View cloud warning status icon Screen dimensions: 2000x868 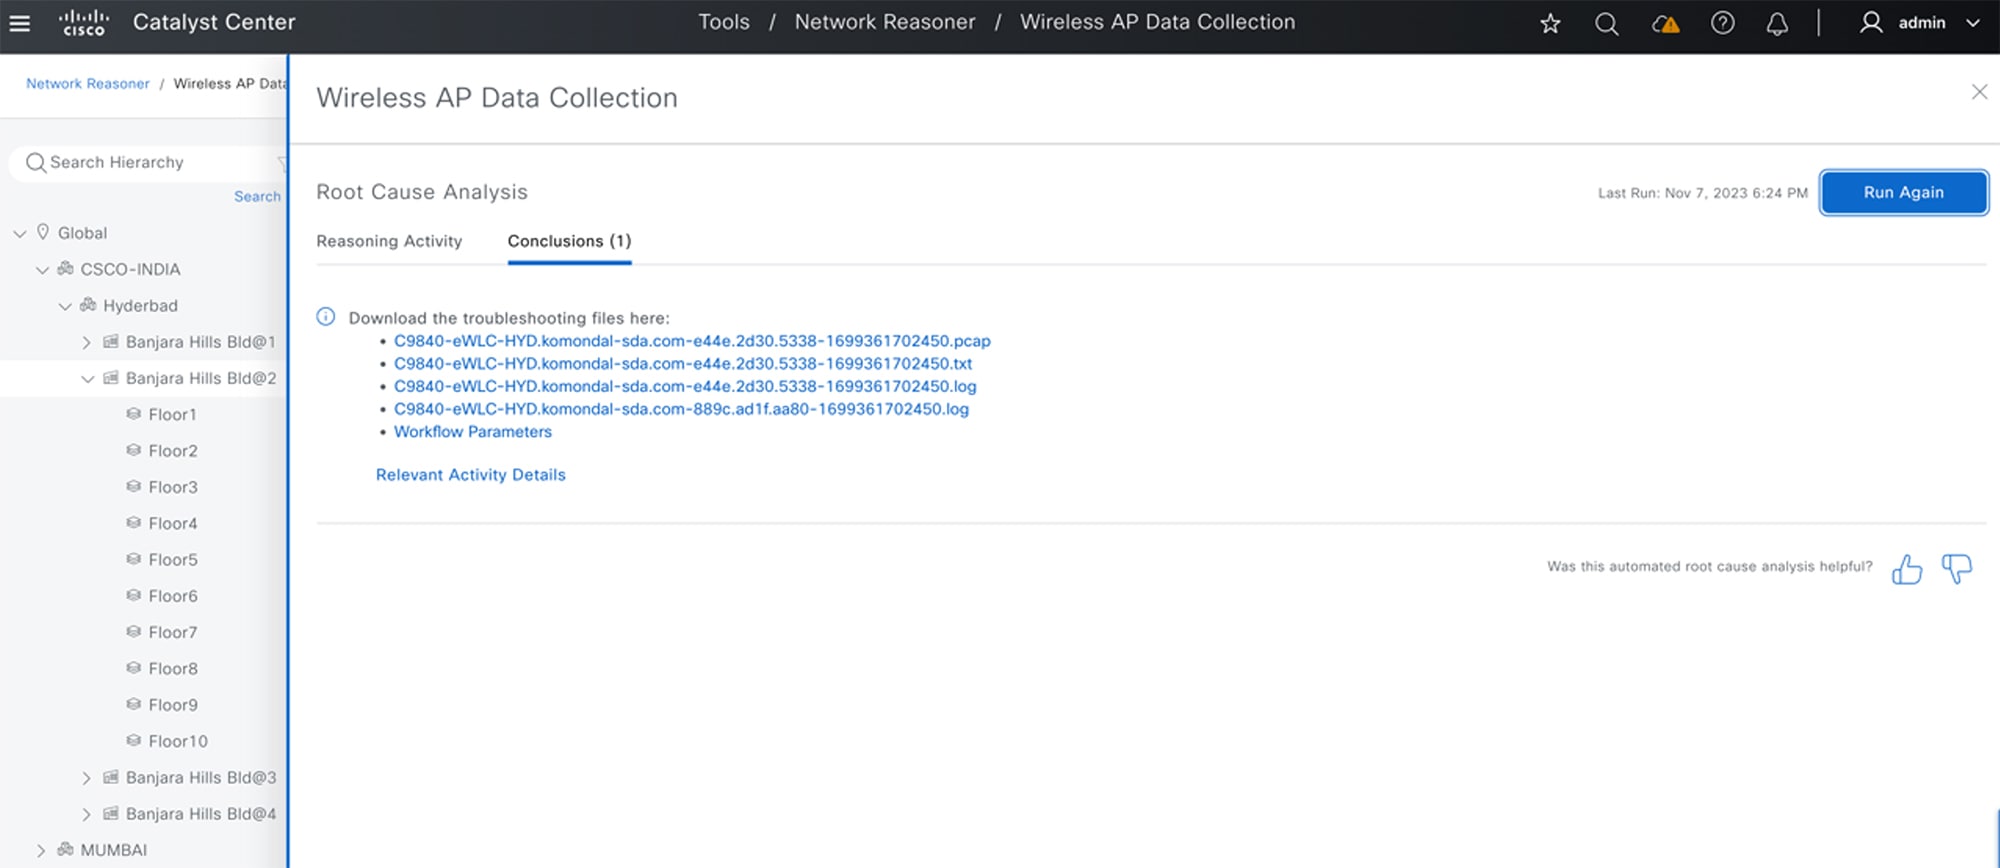(1665, 23)
